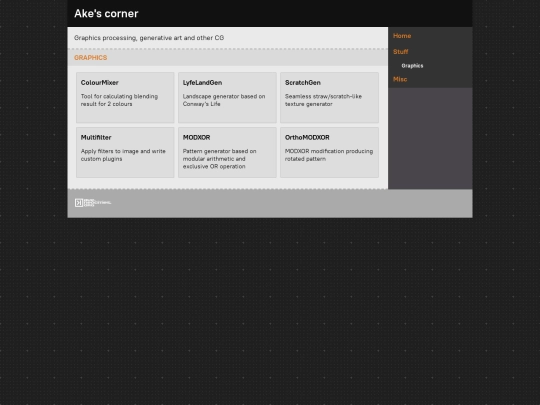Click 'Seamless straw/scratch-like texture generator' text
Image resolution: width=540 pixels, height=405 pixels.
(x=323, y=100)
